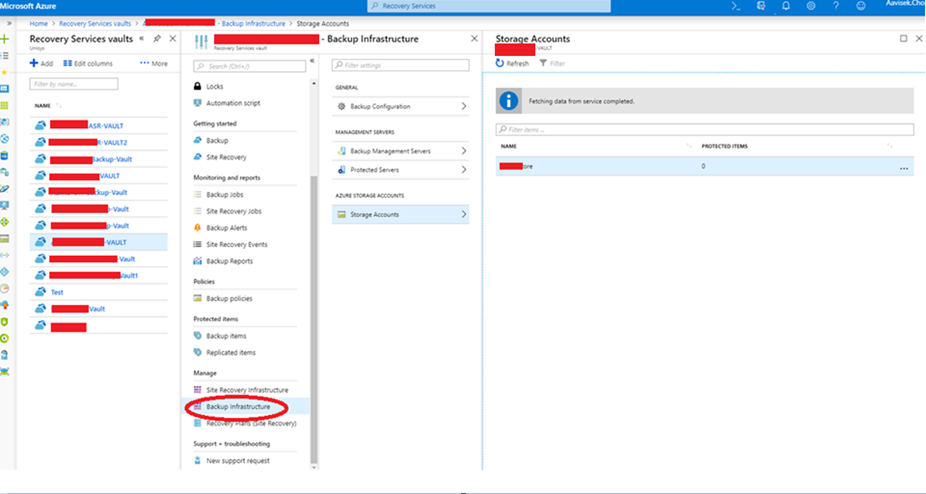This screenshot has height=494, width=926.
Task: Open Backup policies
Action: [229, 298]
